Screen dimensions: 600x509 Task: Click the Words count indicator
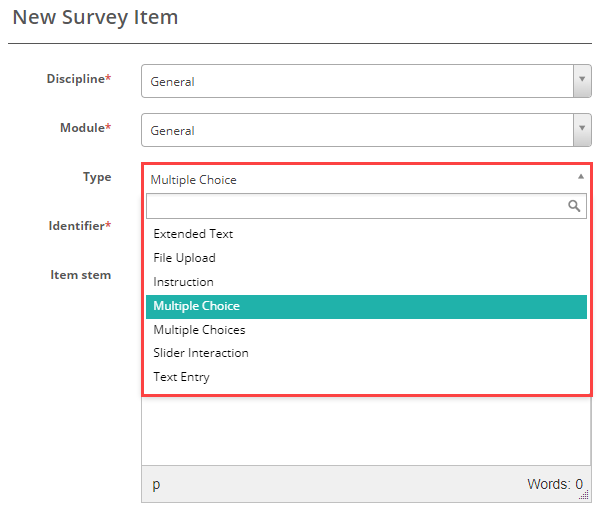[552, 485]
